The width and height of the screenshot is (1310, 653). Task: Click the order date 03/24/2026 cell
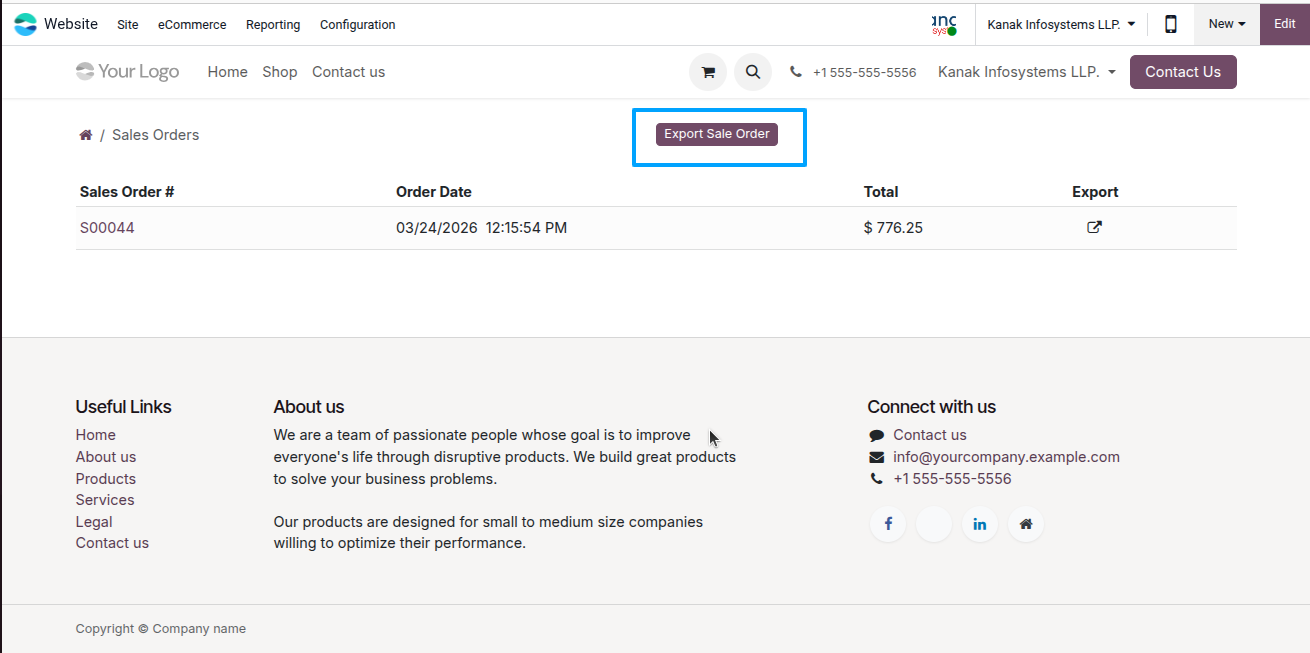click(481, 228)
